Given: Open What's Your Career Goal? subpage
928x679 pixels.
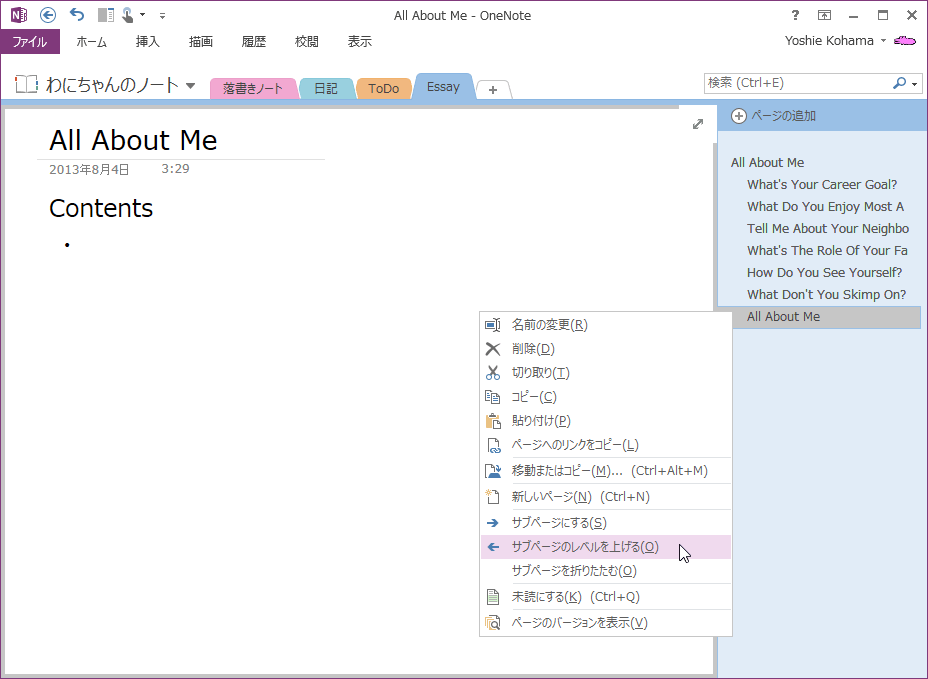Looking at the screenshot, I should [822, 184].
